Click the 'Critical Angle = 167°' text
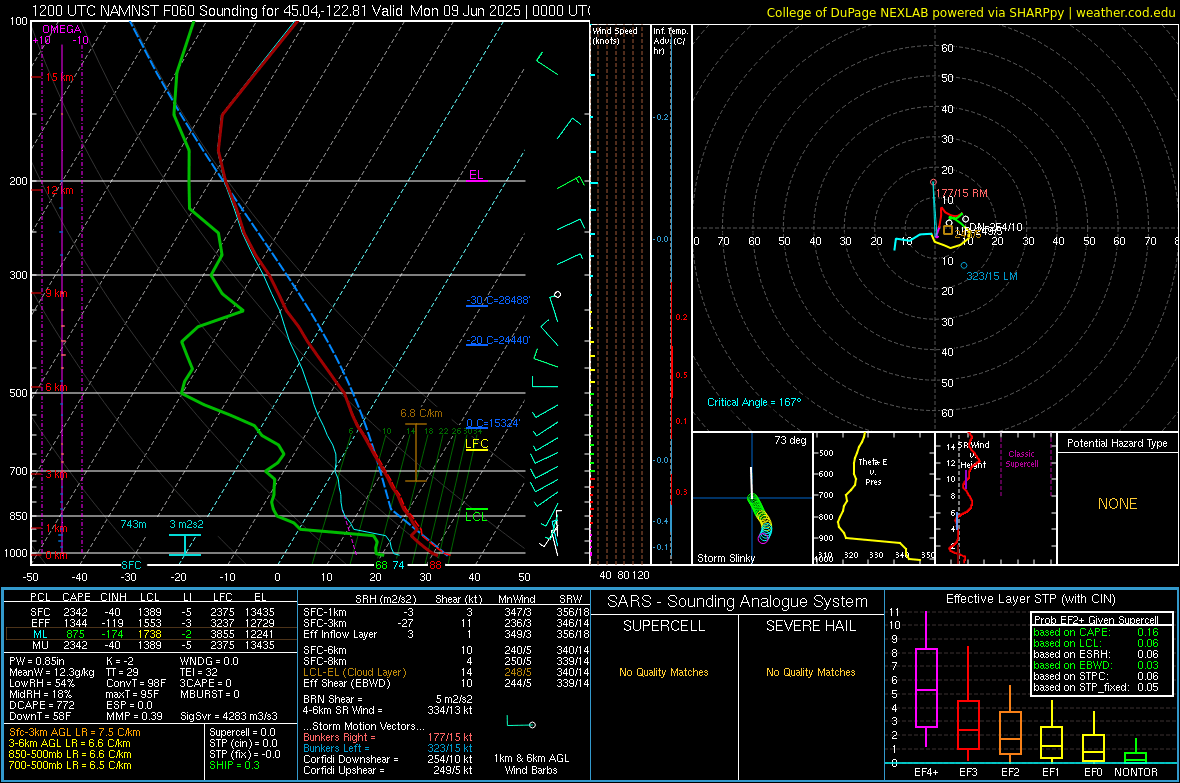 pyautogui.click(x=754, y=402)
